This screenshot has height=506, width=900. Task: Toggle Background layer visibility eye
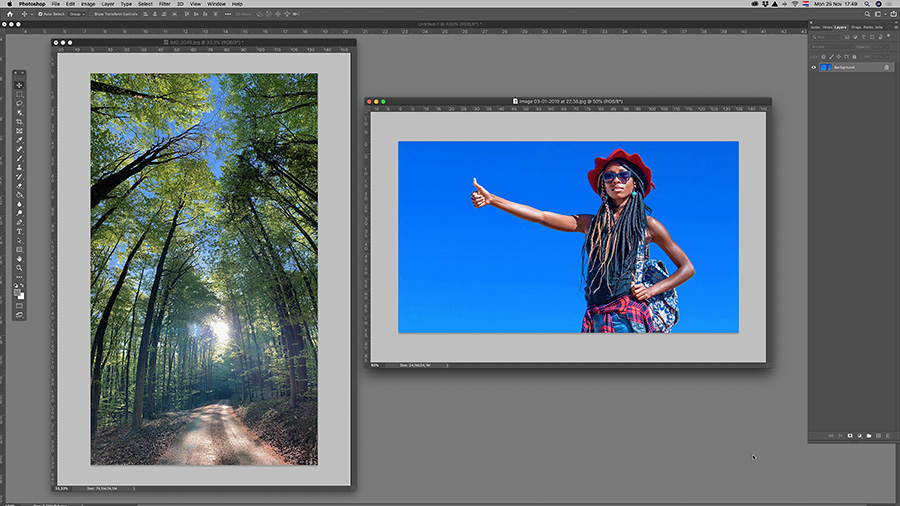(813, 67)
